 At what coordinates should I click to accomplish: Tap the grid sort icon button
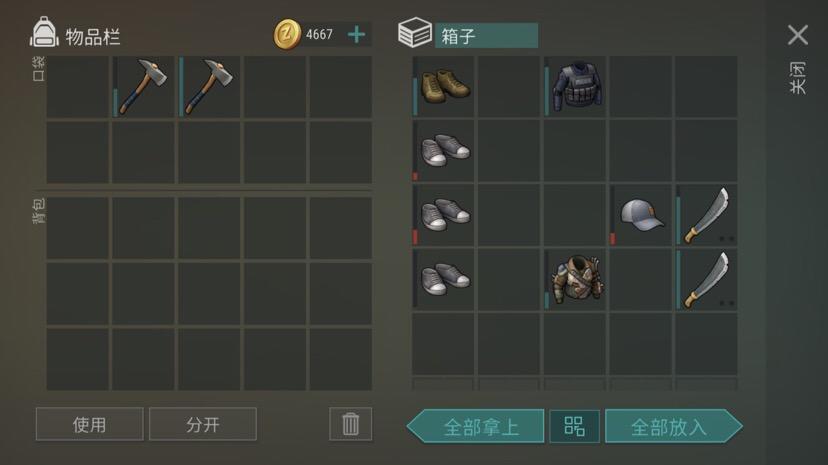tap(575, 426)
